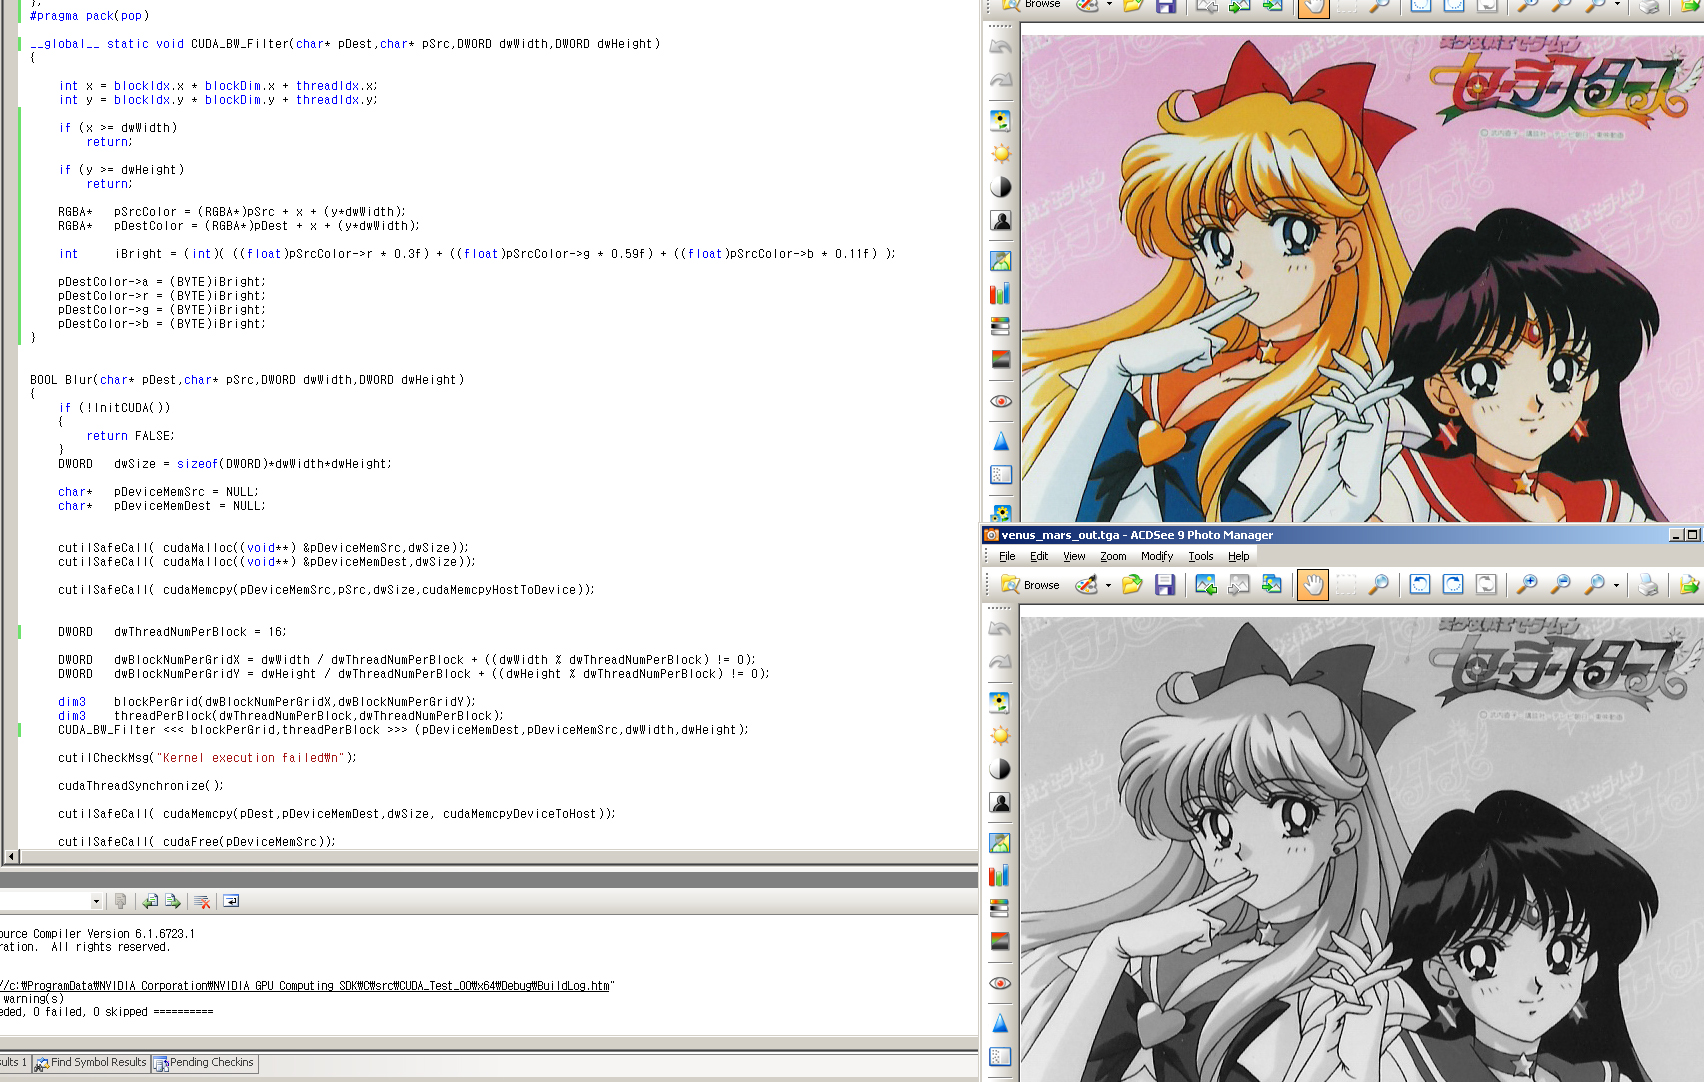
Task: Click Print icon in lower ACDSee toolbar
Action: coord(1648,585)
